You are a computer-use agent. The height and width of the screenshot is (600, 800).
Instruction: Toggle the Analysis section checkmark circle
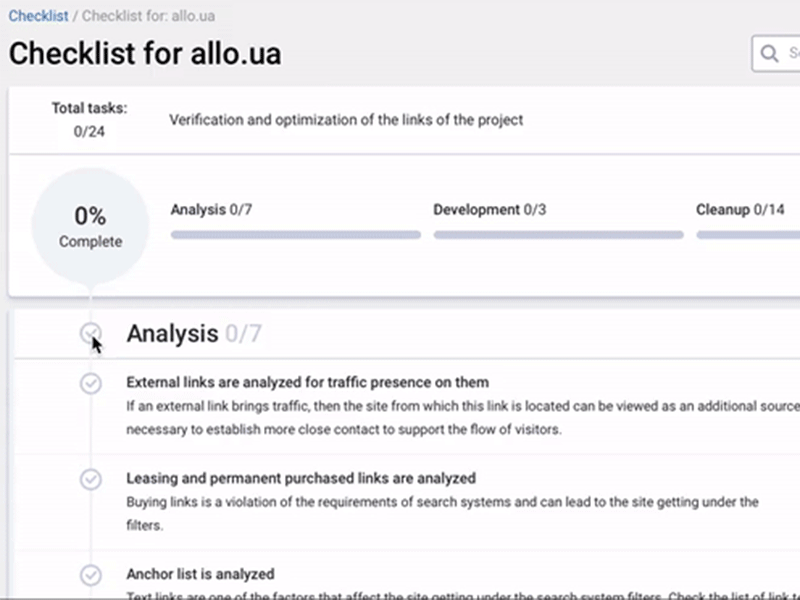point(91,333)
